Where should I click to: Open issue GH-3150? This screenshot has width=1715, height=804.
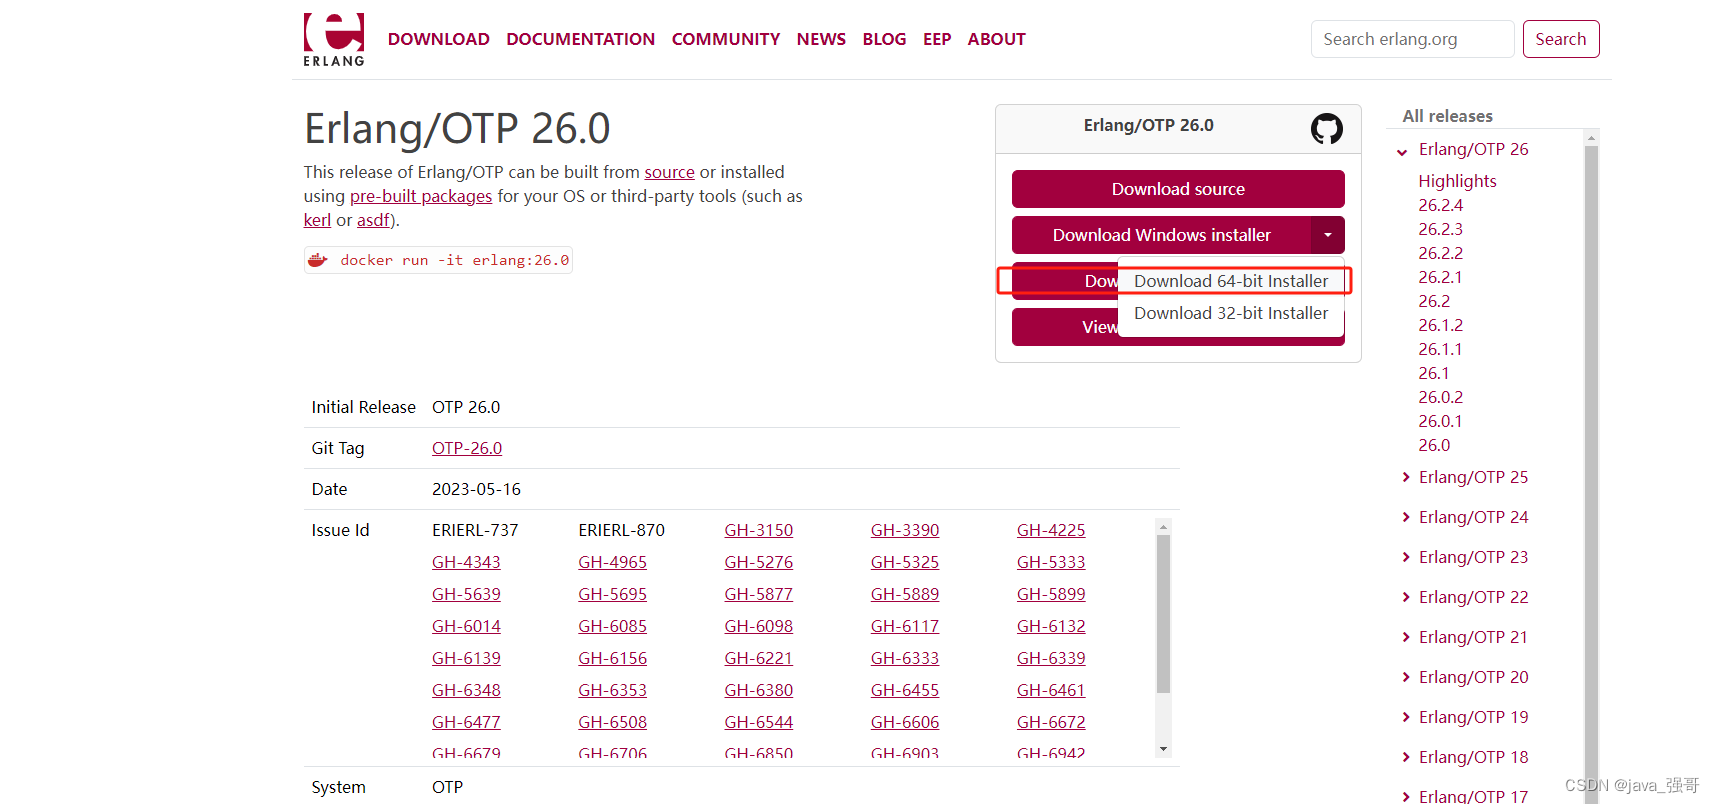tap(758, 530)
